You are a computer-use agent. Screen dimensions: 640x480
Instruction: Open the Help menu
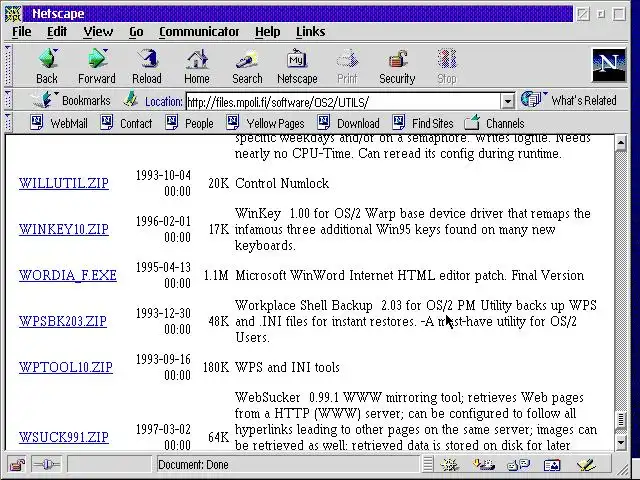[x=268, y=32]
